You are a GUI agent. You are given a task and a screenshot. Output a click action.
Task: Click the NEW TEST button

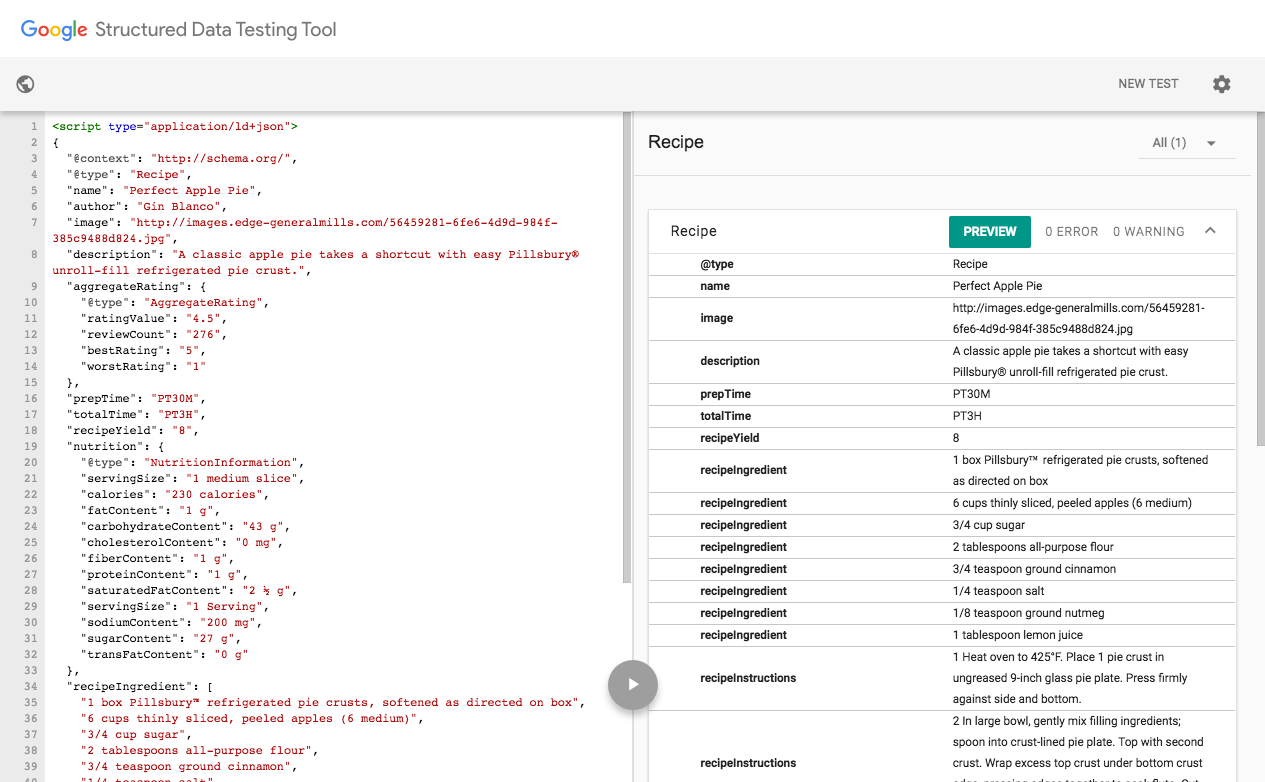click(x=1148, y=84)
